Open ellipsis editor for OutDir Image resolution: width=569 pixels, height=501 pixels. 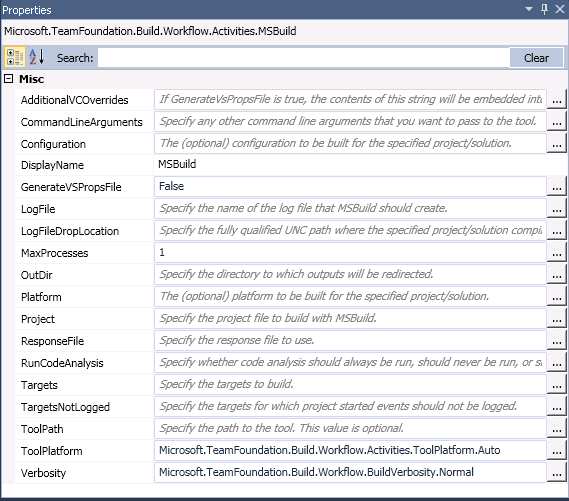(x=557, y=275)
